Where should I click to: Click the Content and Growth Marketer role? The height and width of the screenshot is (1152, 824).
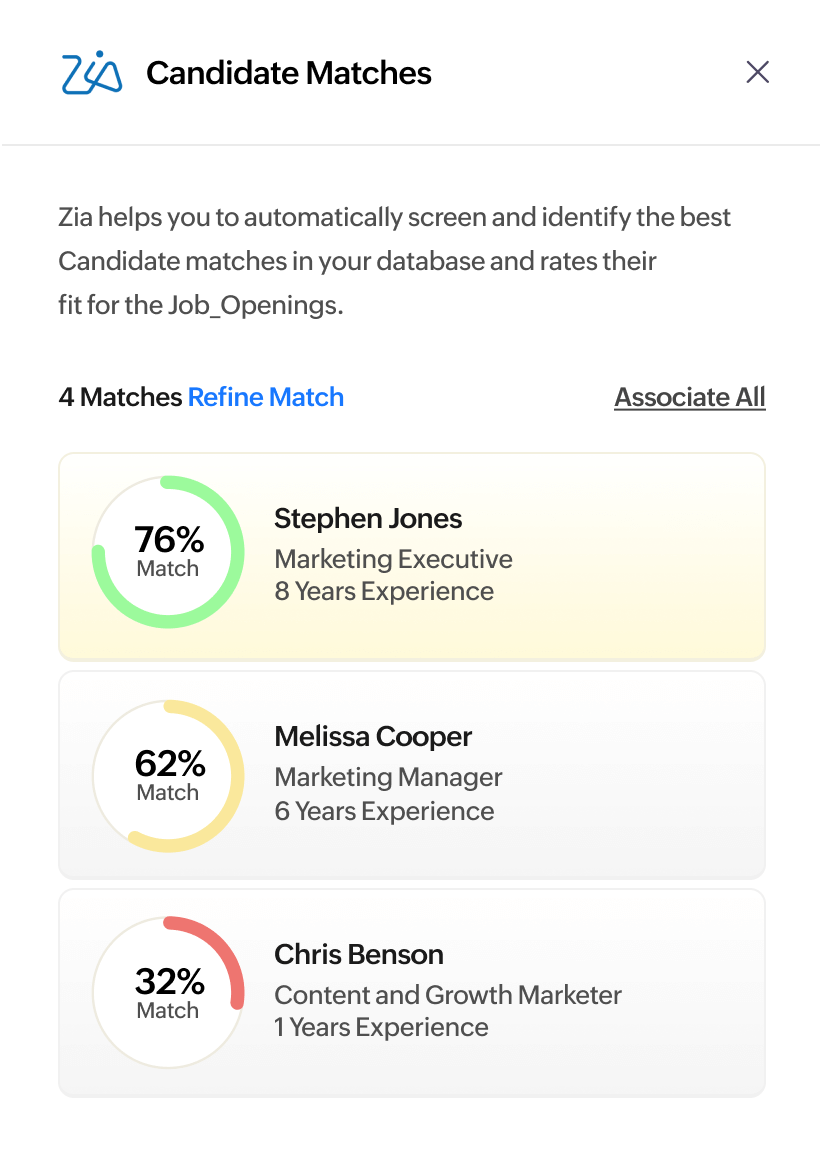click(447, 995)
